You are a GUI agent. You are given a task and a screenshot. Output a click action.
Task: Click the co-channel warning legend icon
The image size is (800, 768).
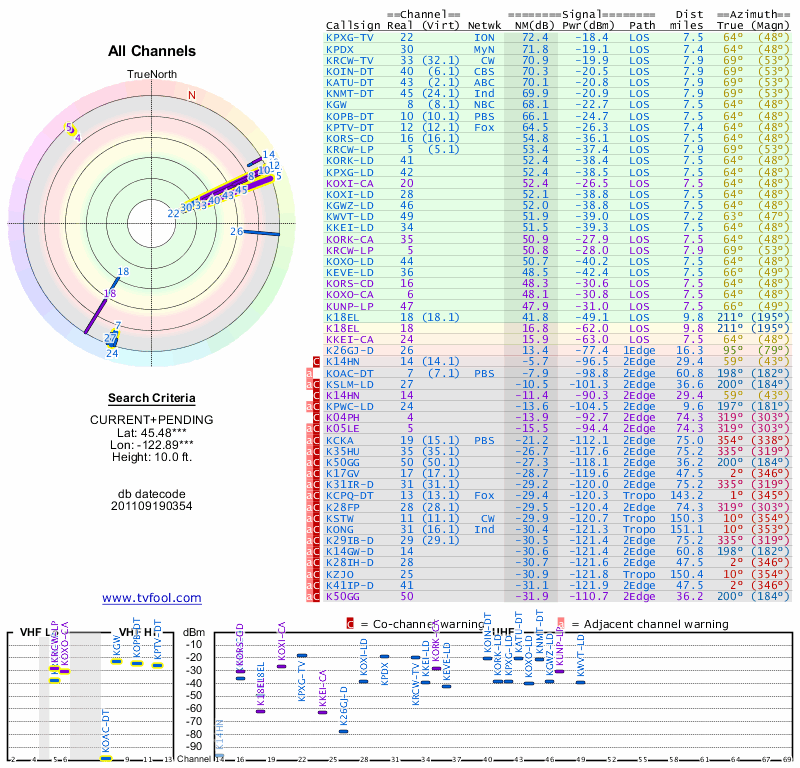point(350,624)
